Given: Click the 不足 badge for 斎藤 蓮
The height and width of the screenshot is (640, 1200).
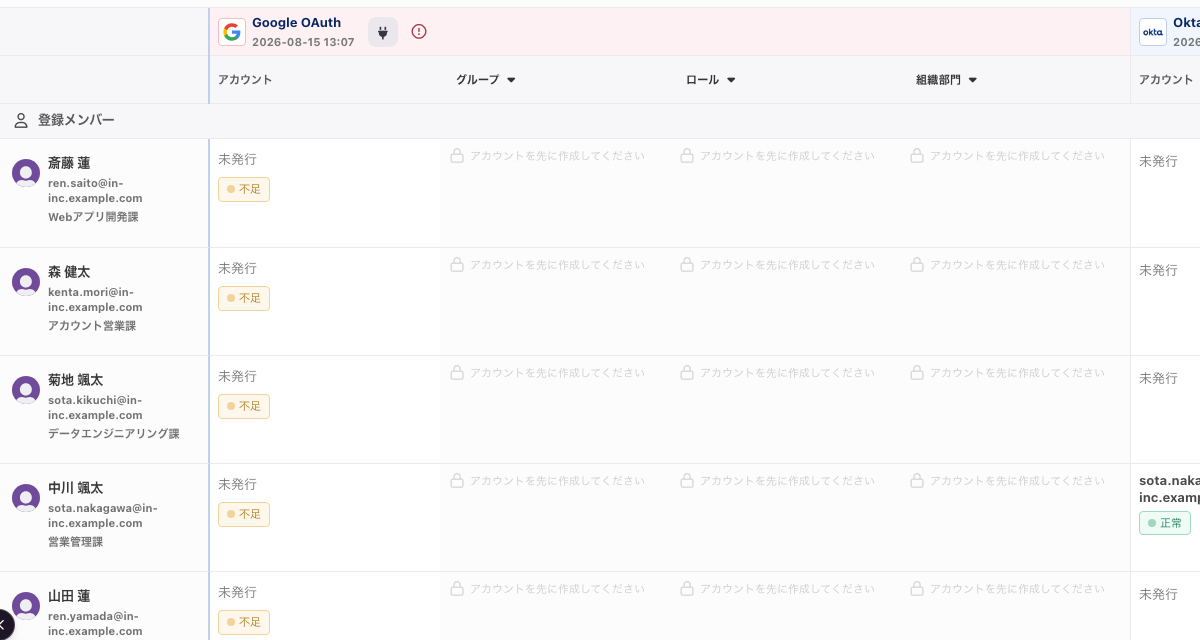Looking at the screenshot, I should click(x=244, y=189).
